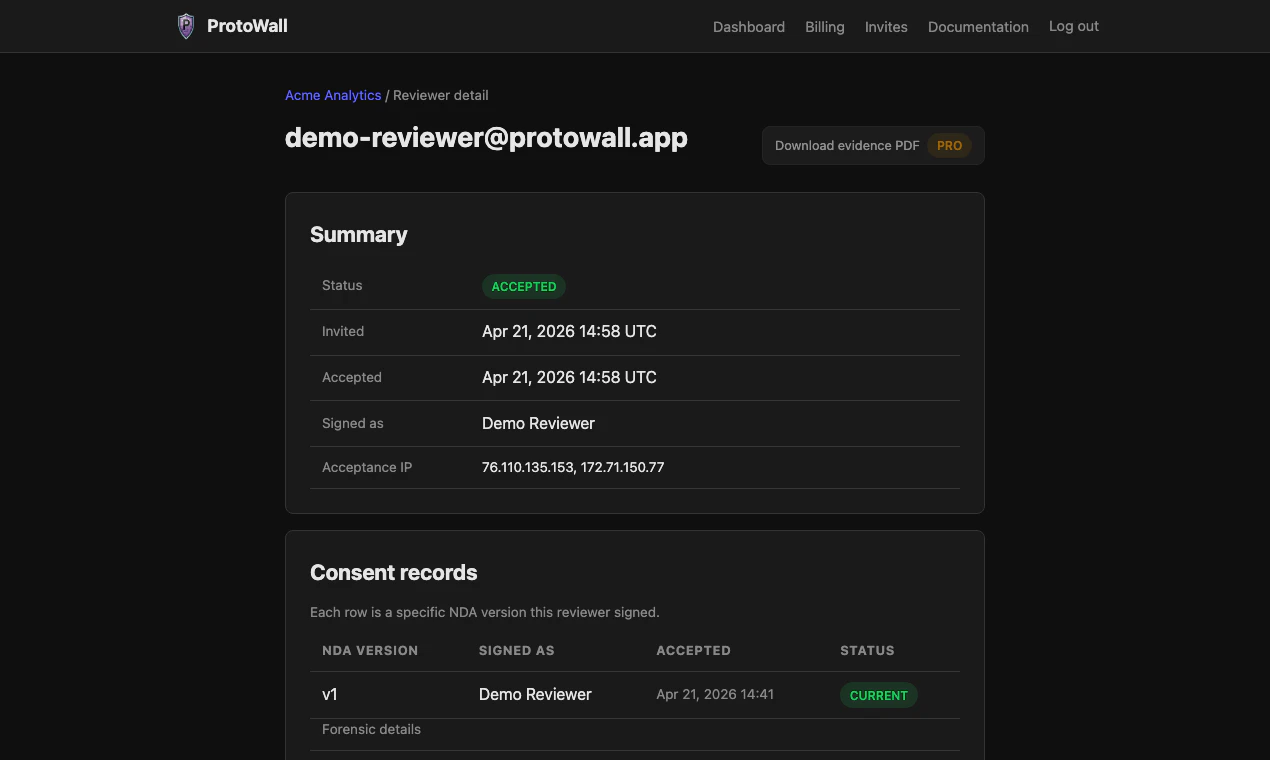This screenshot has width=1270, height=760.
Task: Click the NDA VERSION column header
Action: pos(370,650)
